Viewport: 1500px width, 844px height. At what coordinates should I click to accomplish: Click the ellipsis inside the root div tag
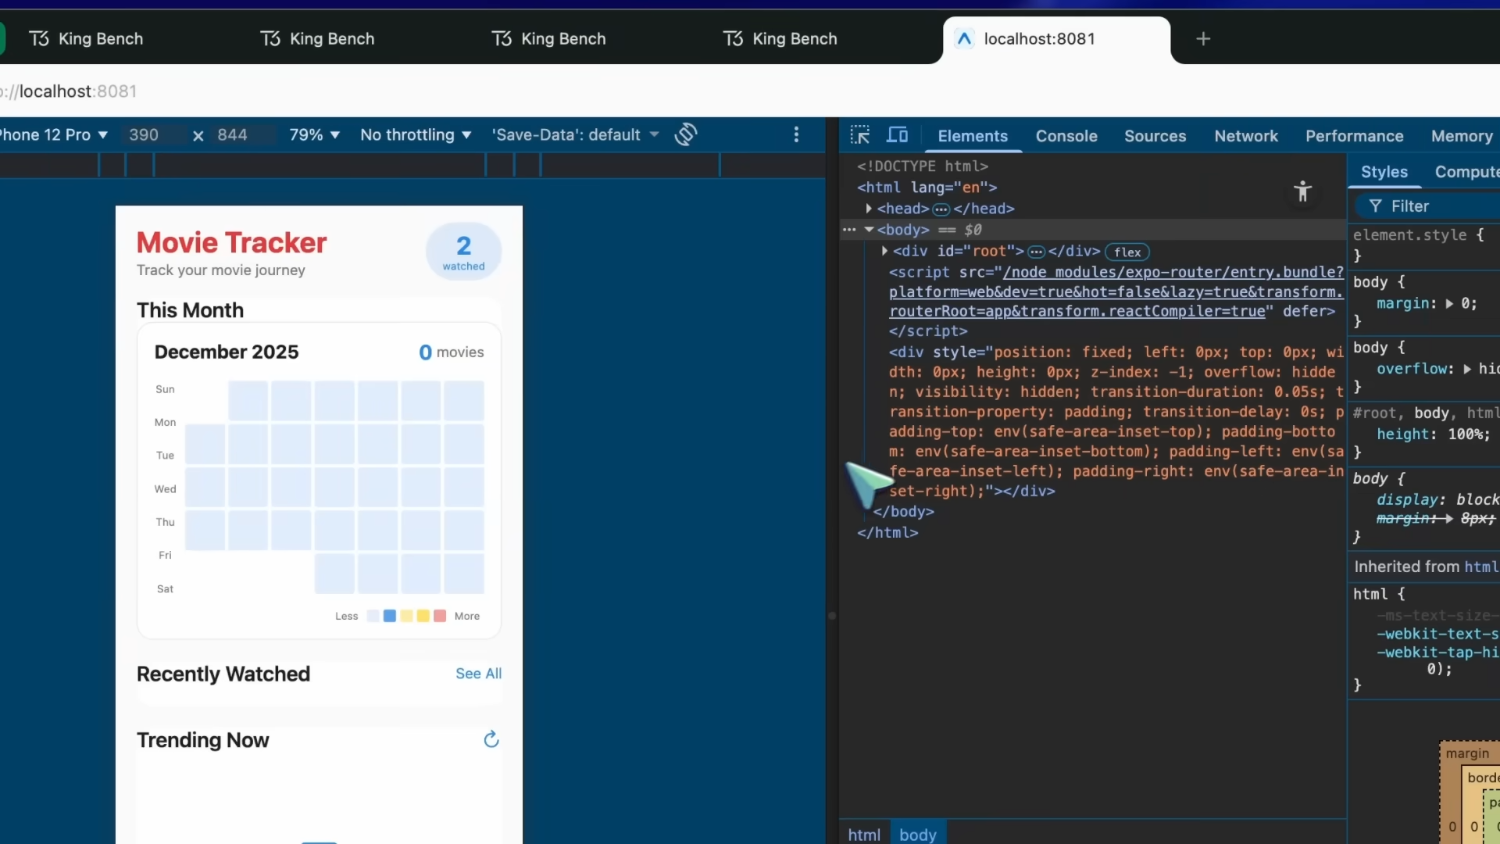1036,252
